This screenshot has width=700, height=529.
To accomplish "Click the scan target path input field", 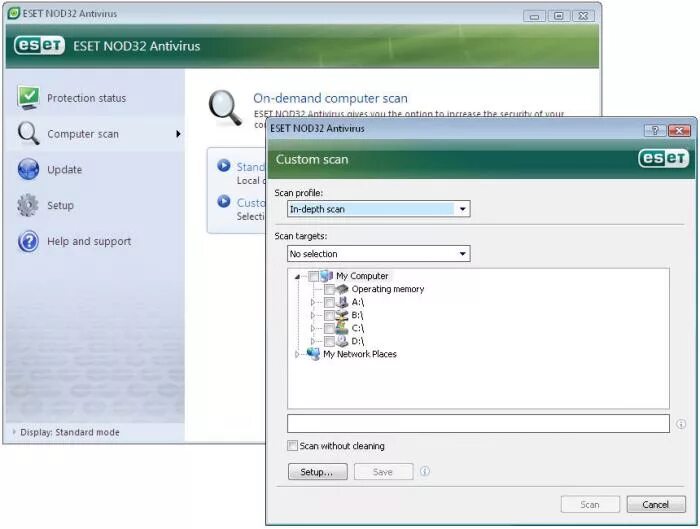I will point(478,424).
